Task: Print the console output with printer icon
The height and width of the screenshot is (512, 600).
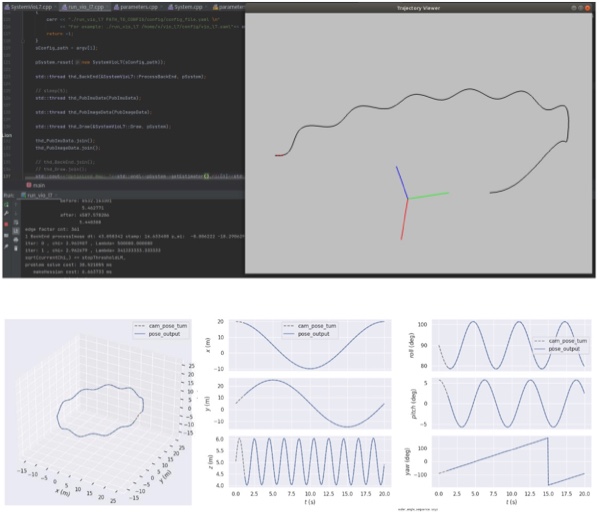Action: pyautogui.click(x=16, y=240)
